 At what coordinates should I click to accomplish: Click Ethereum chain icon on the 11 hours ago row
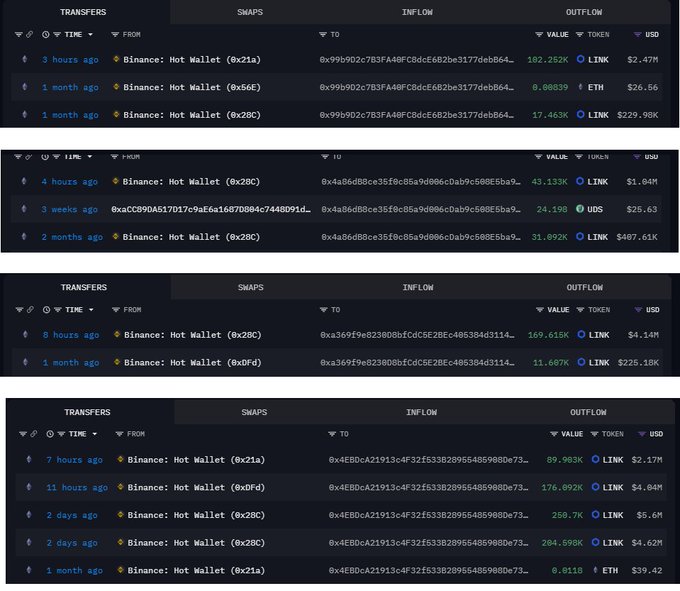(29, 487)
